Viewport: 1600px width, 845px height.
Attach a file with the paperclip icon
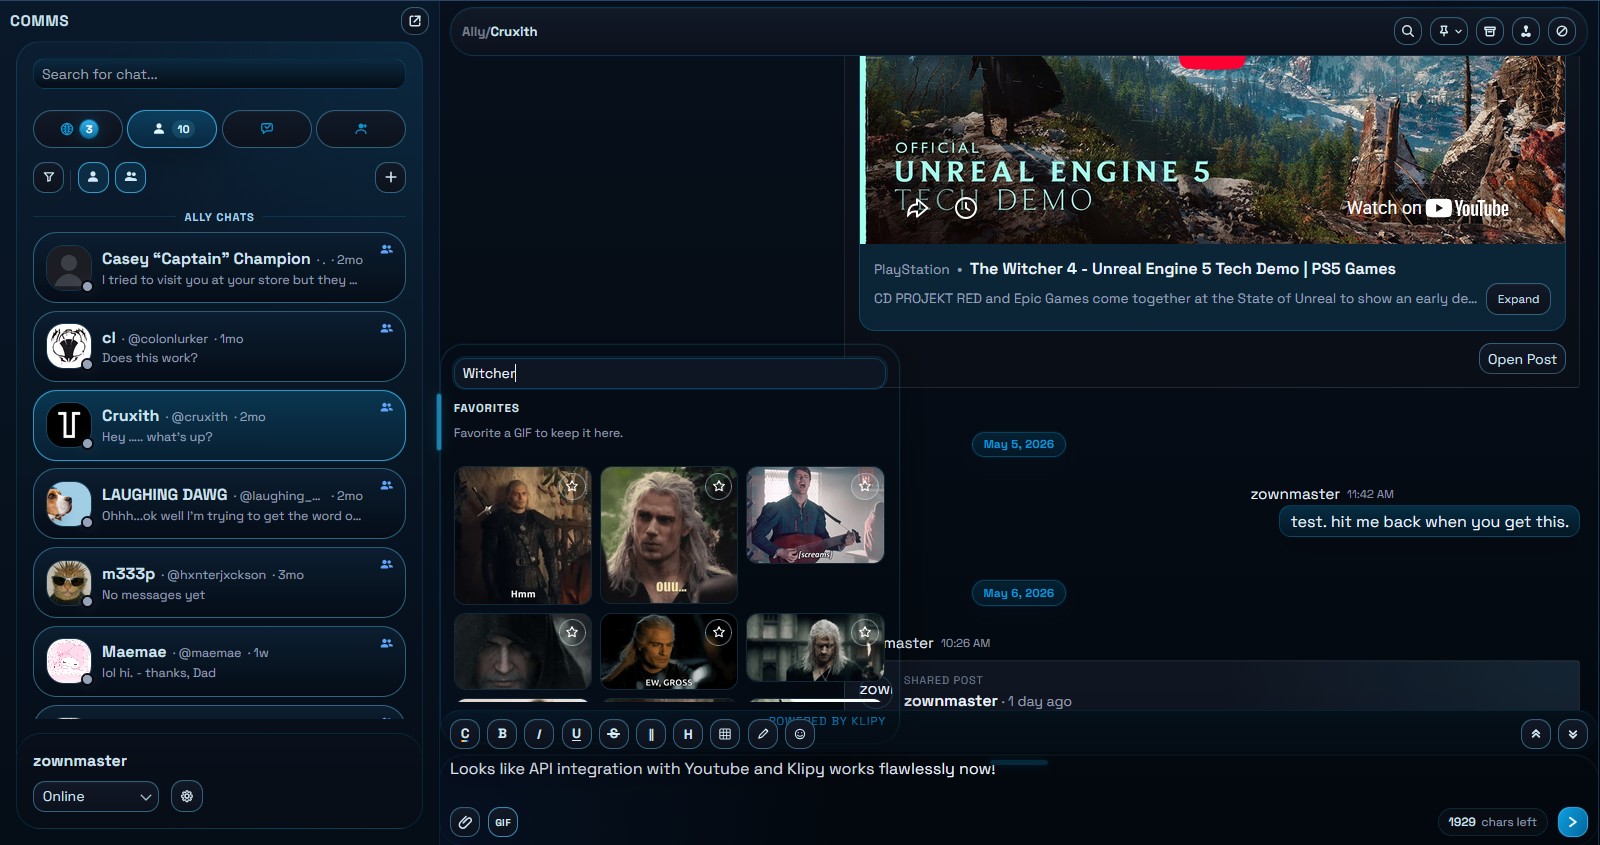click(x=465, y=822)
